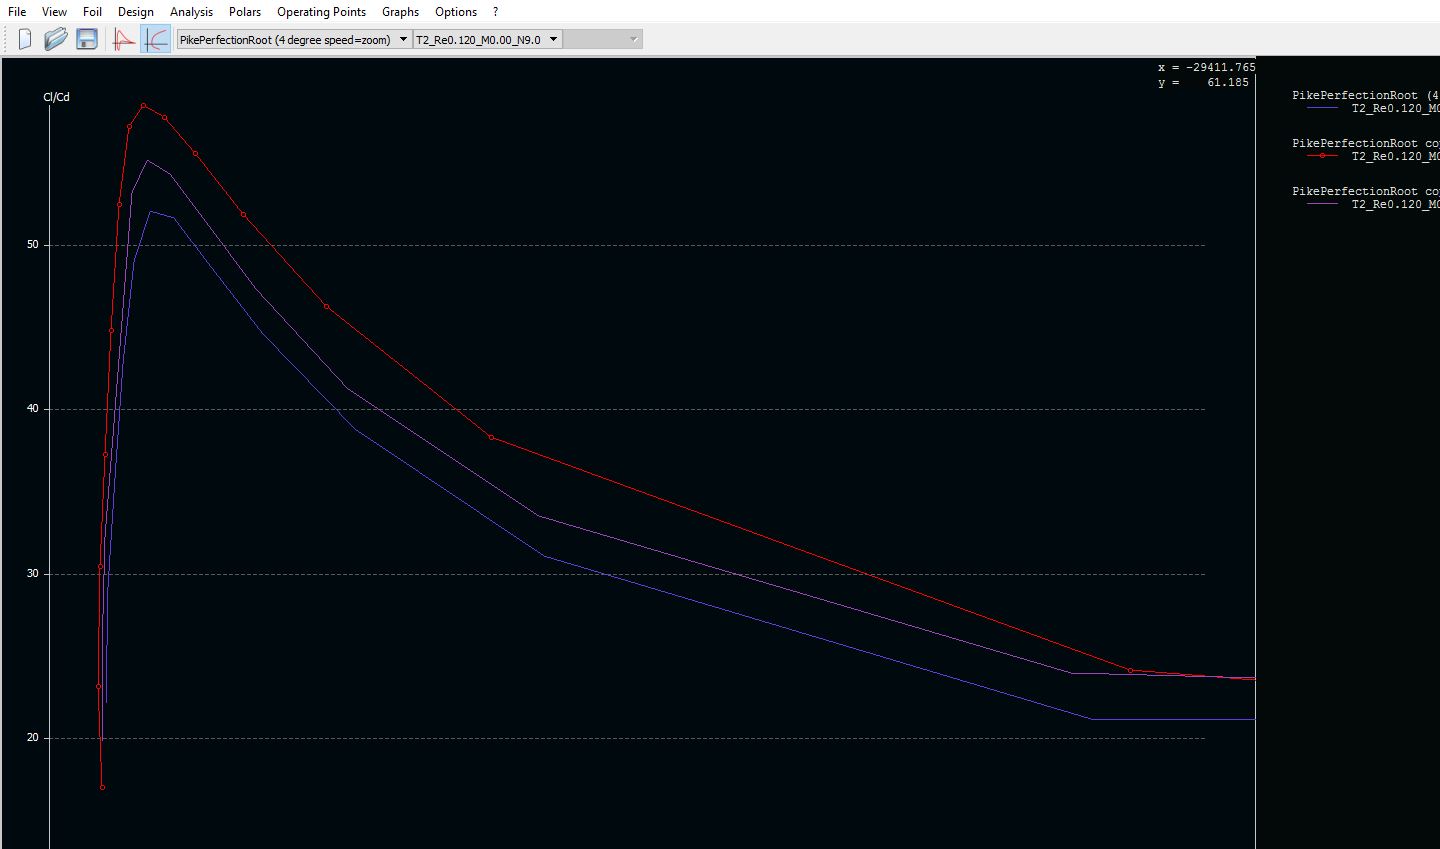Click the Cl/Cd axis label
This screenshot has width=1440, height=849.
(x=56, y=97)
